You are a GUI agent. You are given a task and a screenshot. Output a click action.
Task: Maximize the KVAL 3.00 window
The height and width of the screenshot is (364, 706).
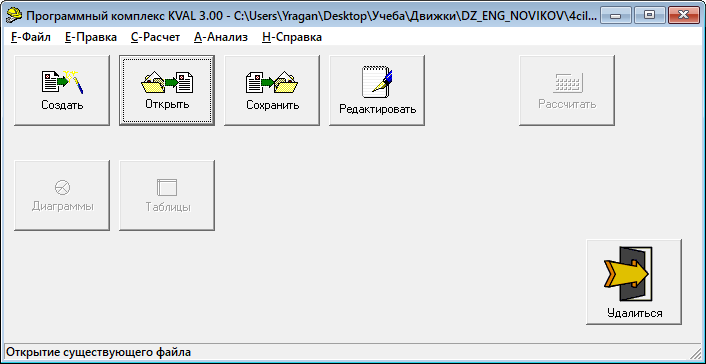tap(649, 15)
